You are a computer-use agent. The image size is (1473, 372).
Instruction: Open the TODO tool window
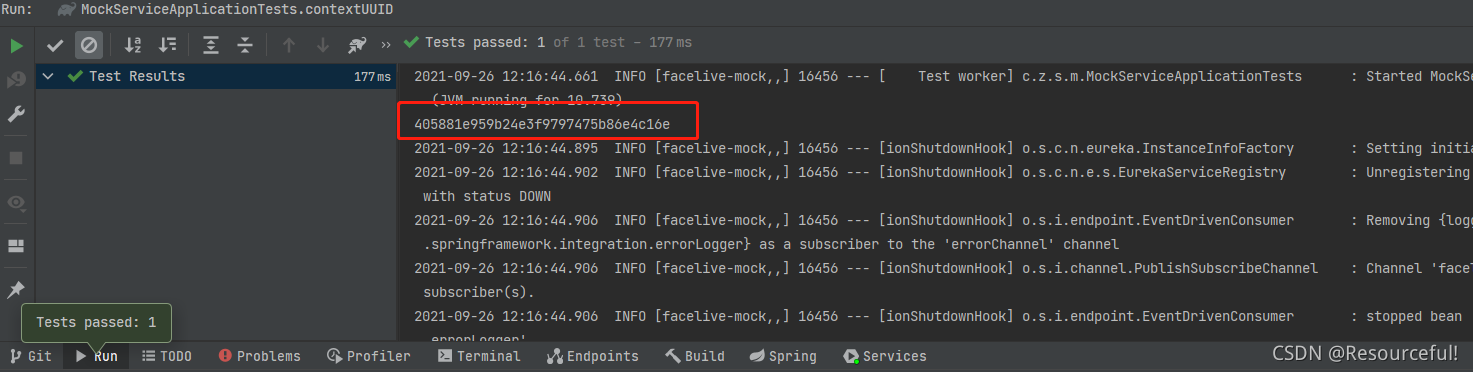coord(166,356)
